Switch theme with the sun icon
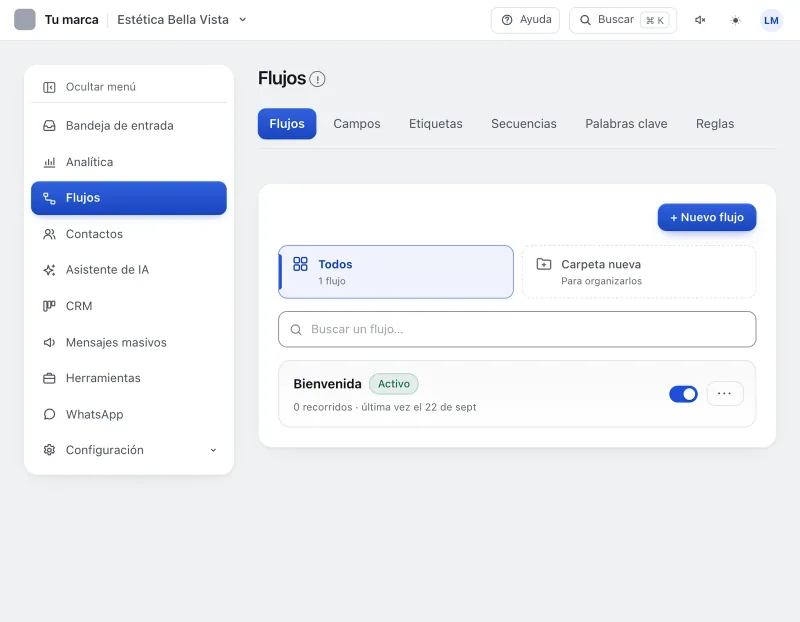The width and height of the screenshot is (800, 622). 735,20
